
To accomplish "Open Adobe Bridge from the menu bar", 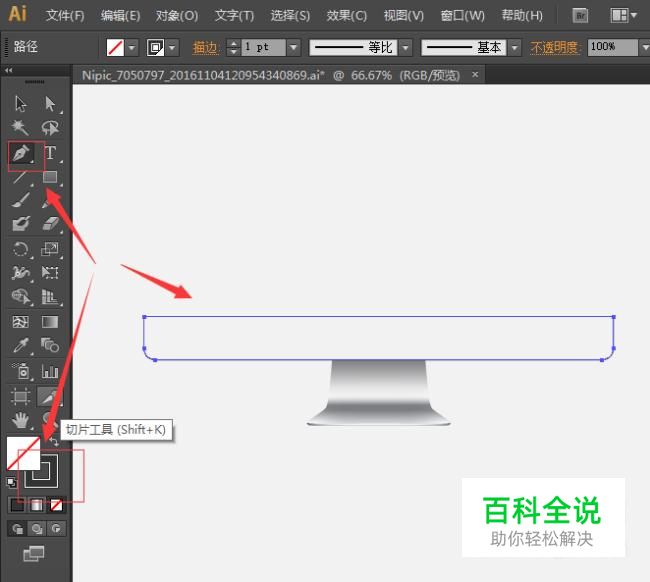I will point(580,16).
